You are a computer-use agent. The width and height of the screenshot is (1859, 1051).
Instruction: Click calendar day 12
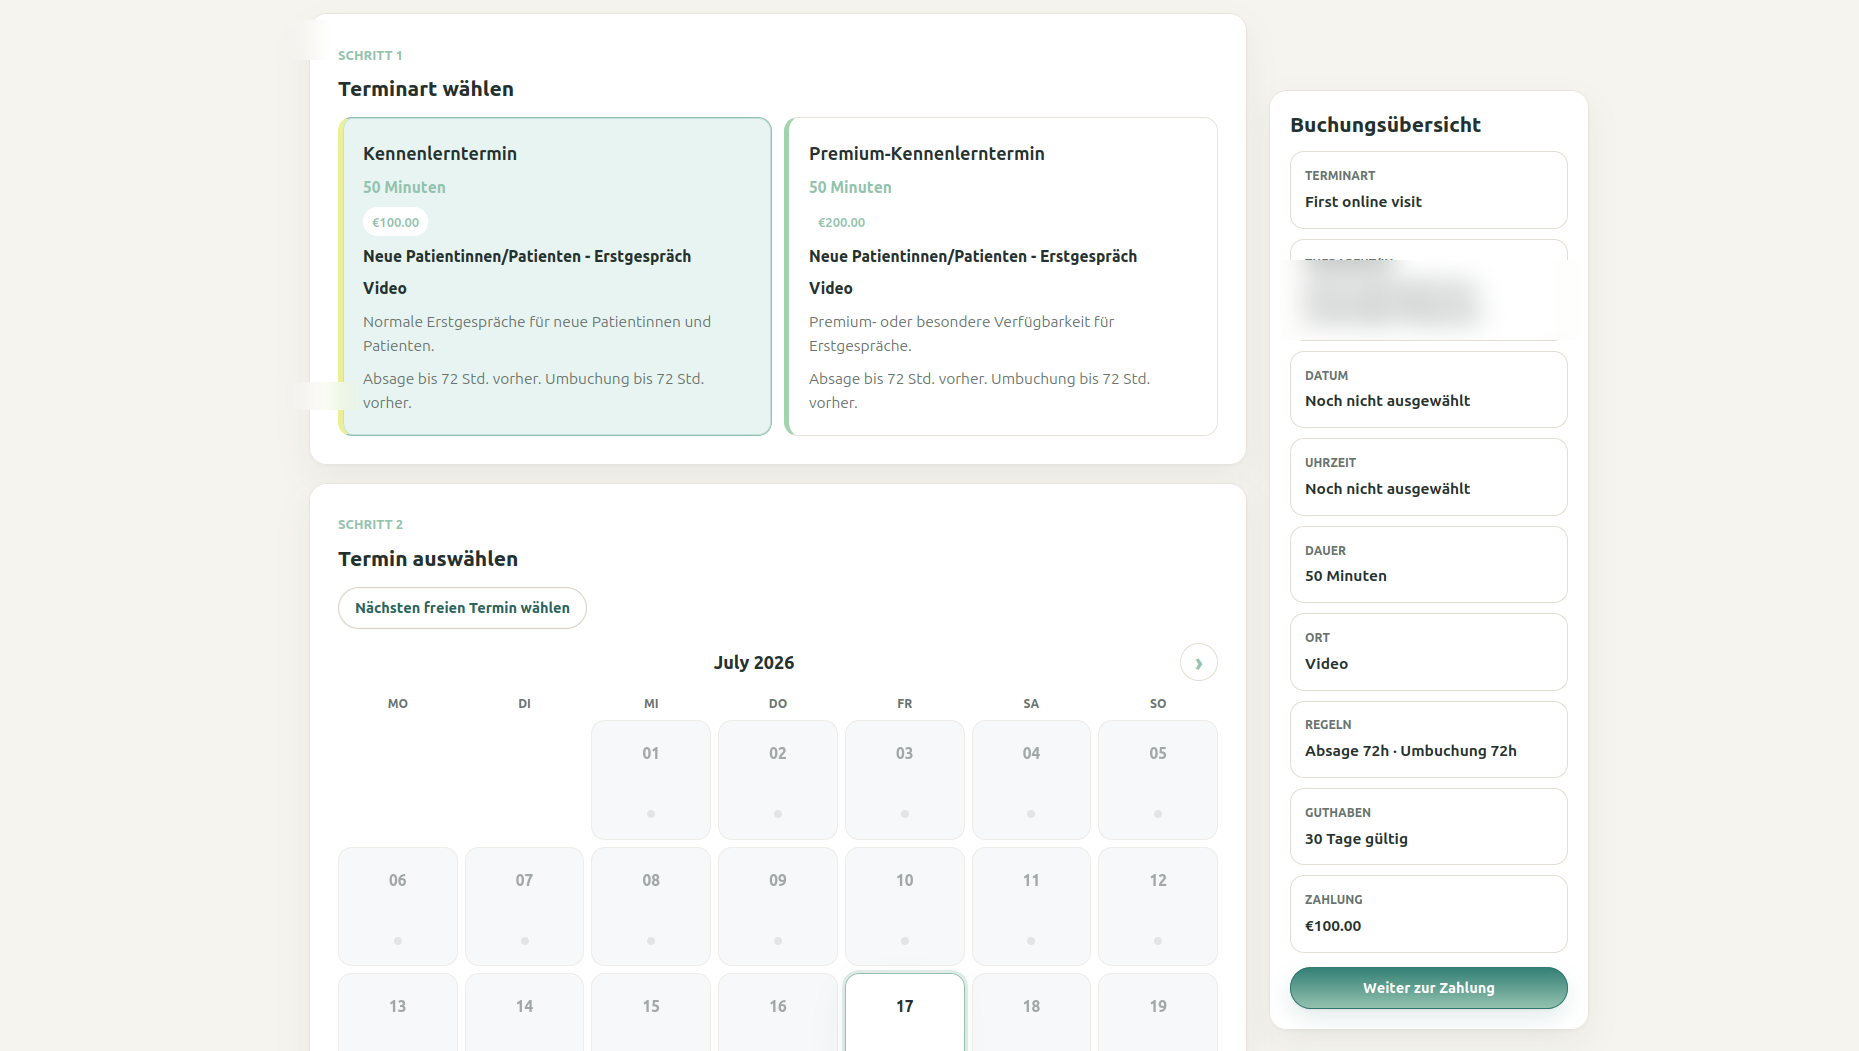(x=1158, y=906)
